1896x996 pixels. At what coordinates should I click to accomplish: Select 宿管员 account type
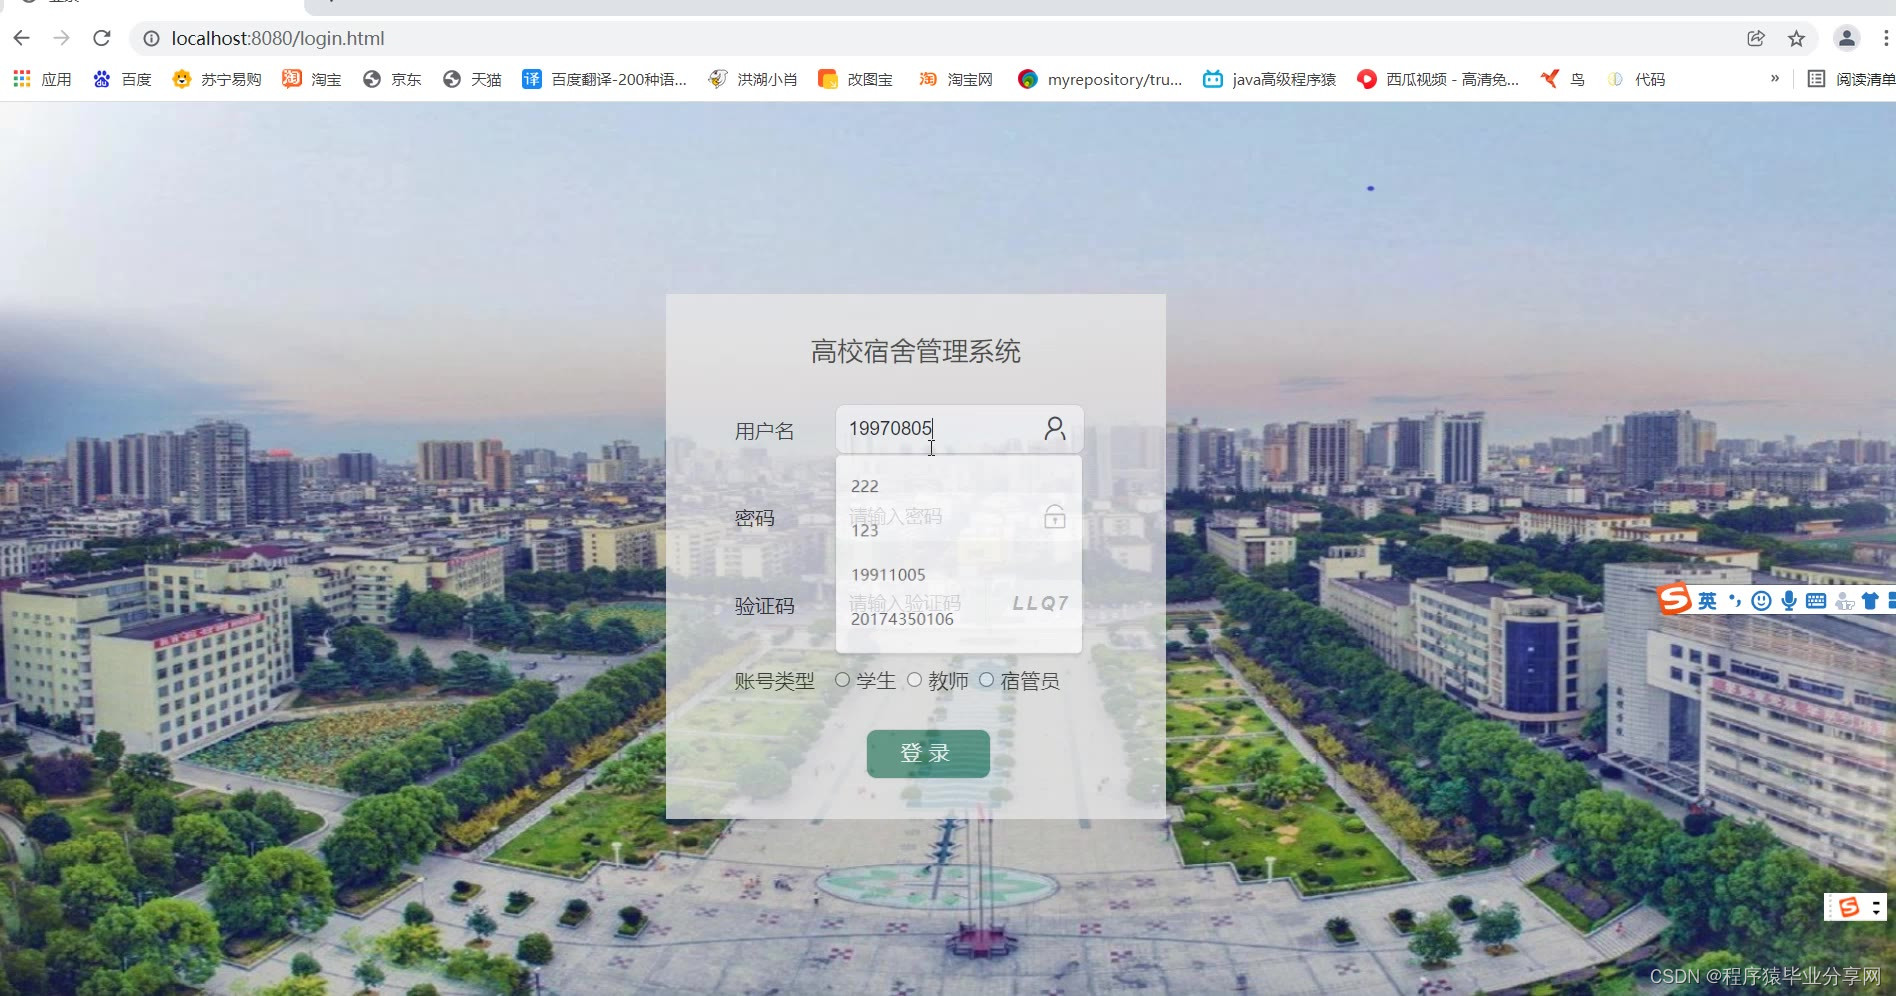click(x=986, y=680)
